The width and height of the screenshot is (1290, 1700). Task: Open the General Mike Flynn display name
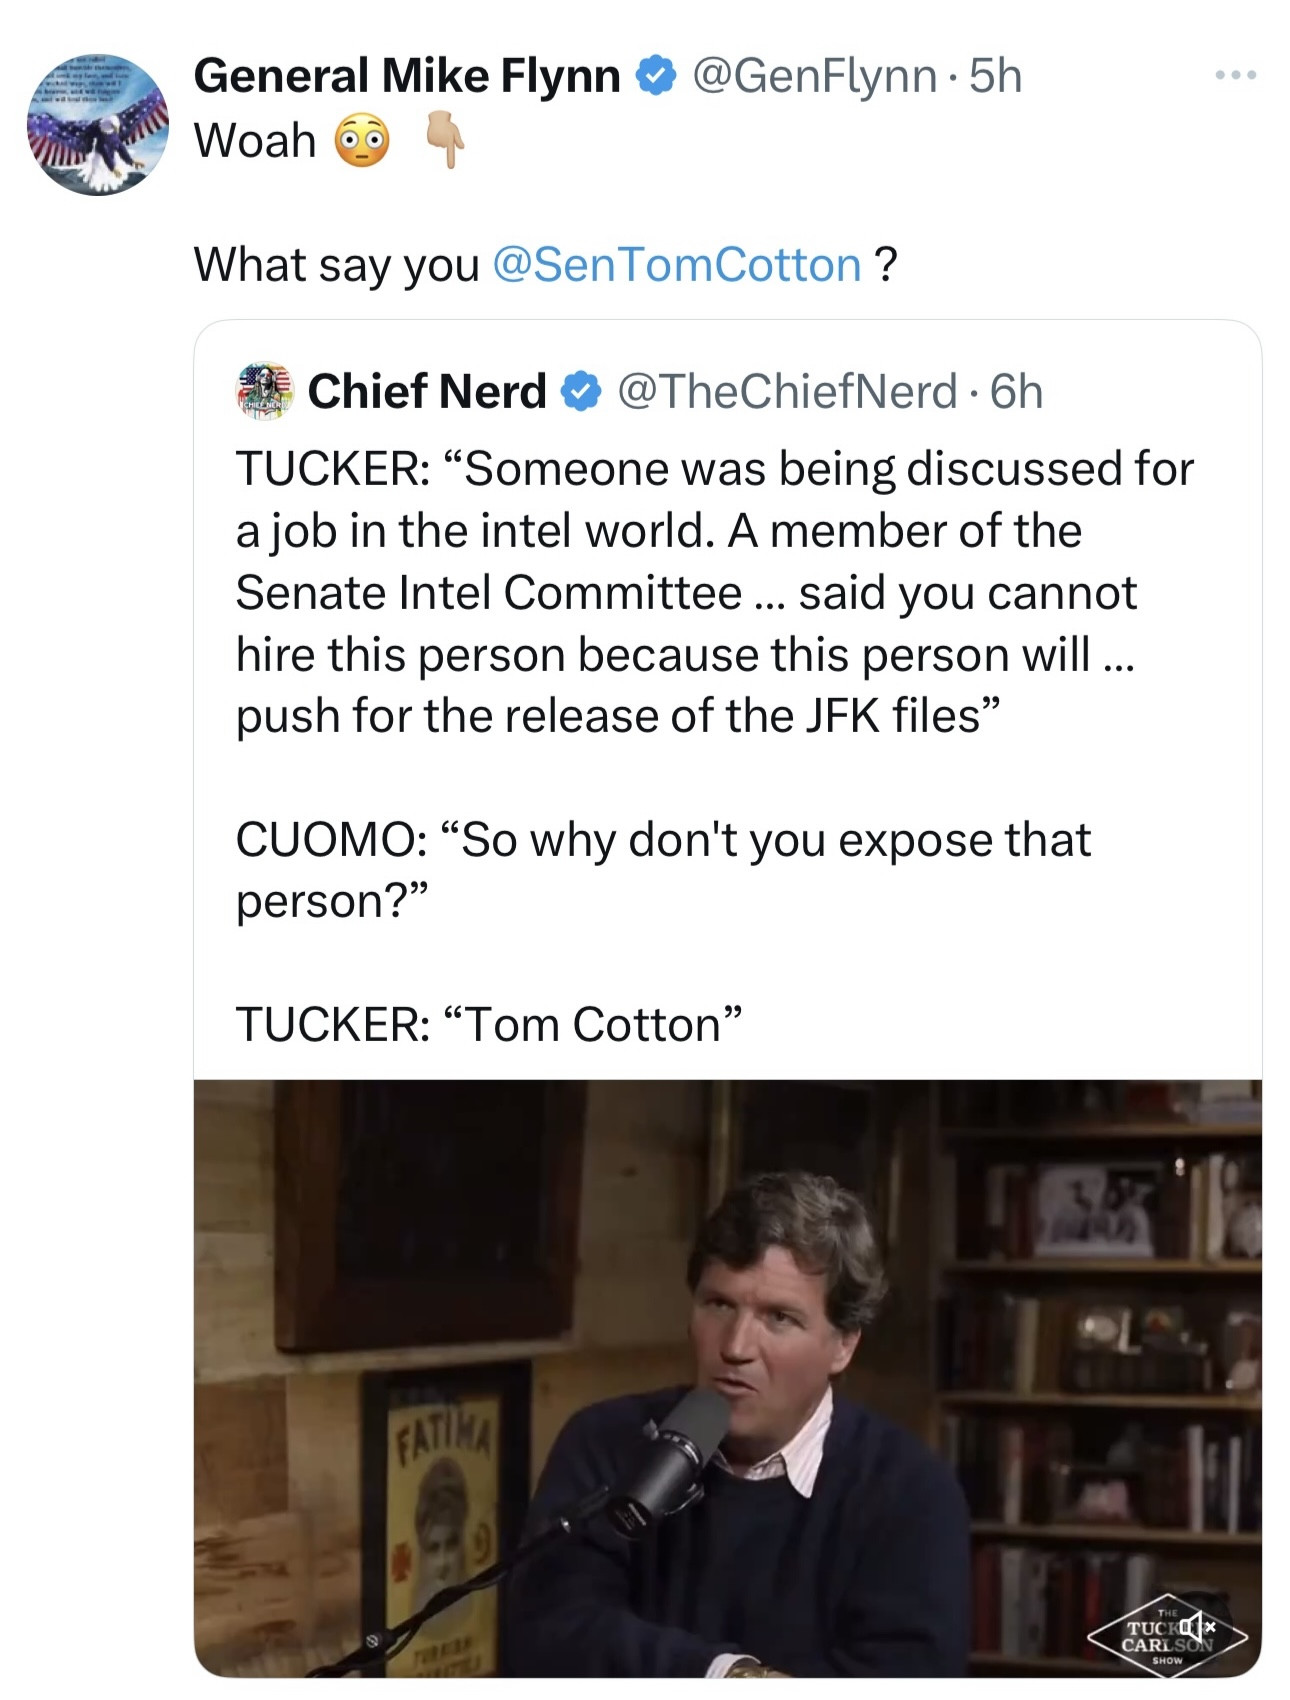point(406,77)
